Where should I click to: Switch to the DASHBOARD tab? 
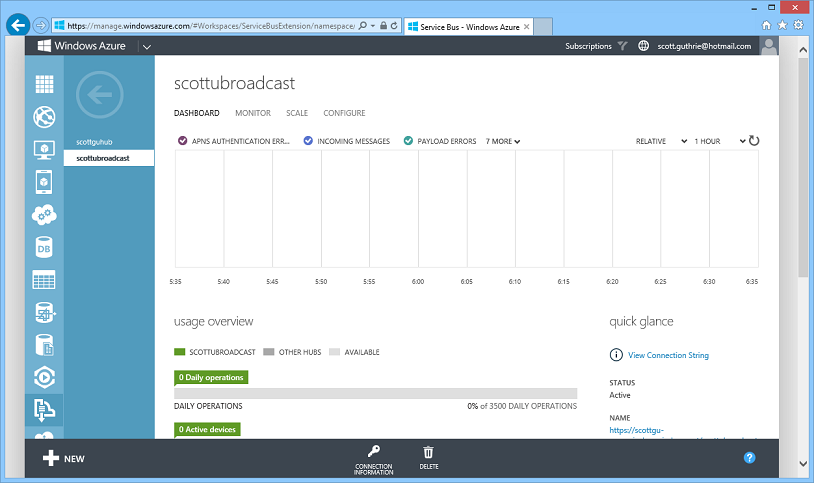tap(197, 113)
